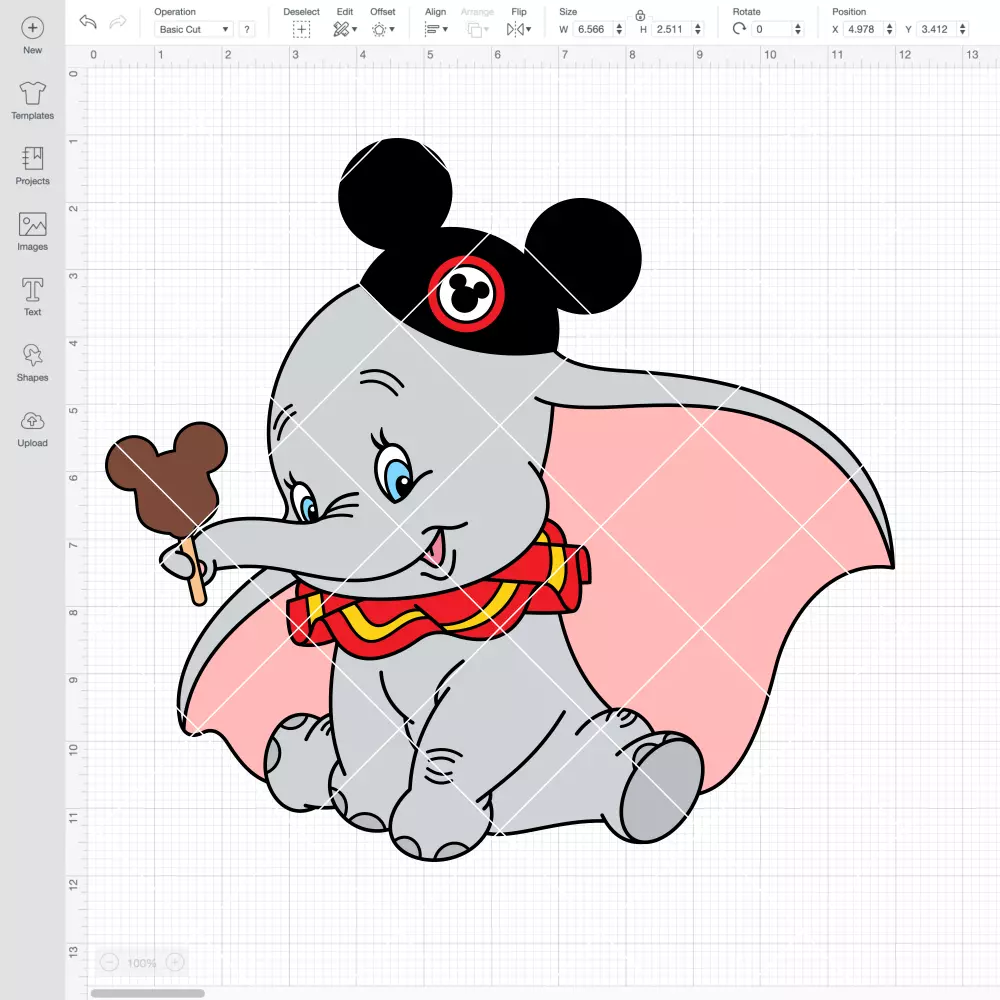Click the X position field
The height and width of the screenshot is (1000, 1000).
pyautogui.click(x=863, y=29)
